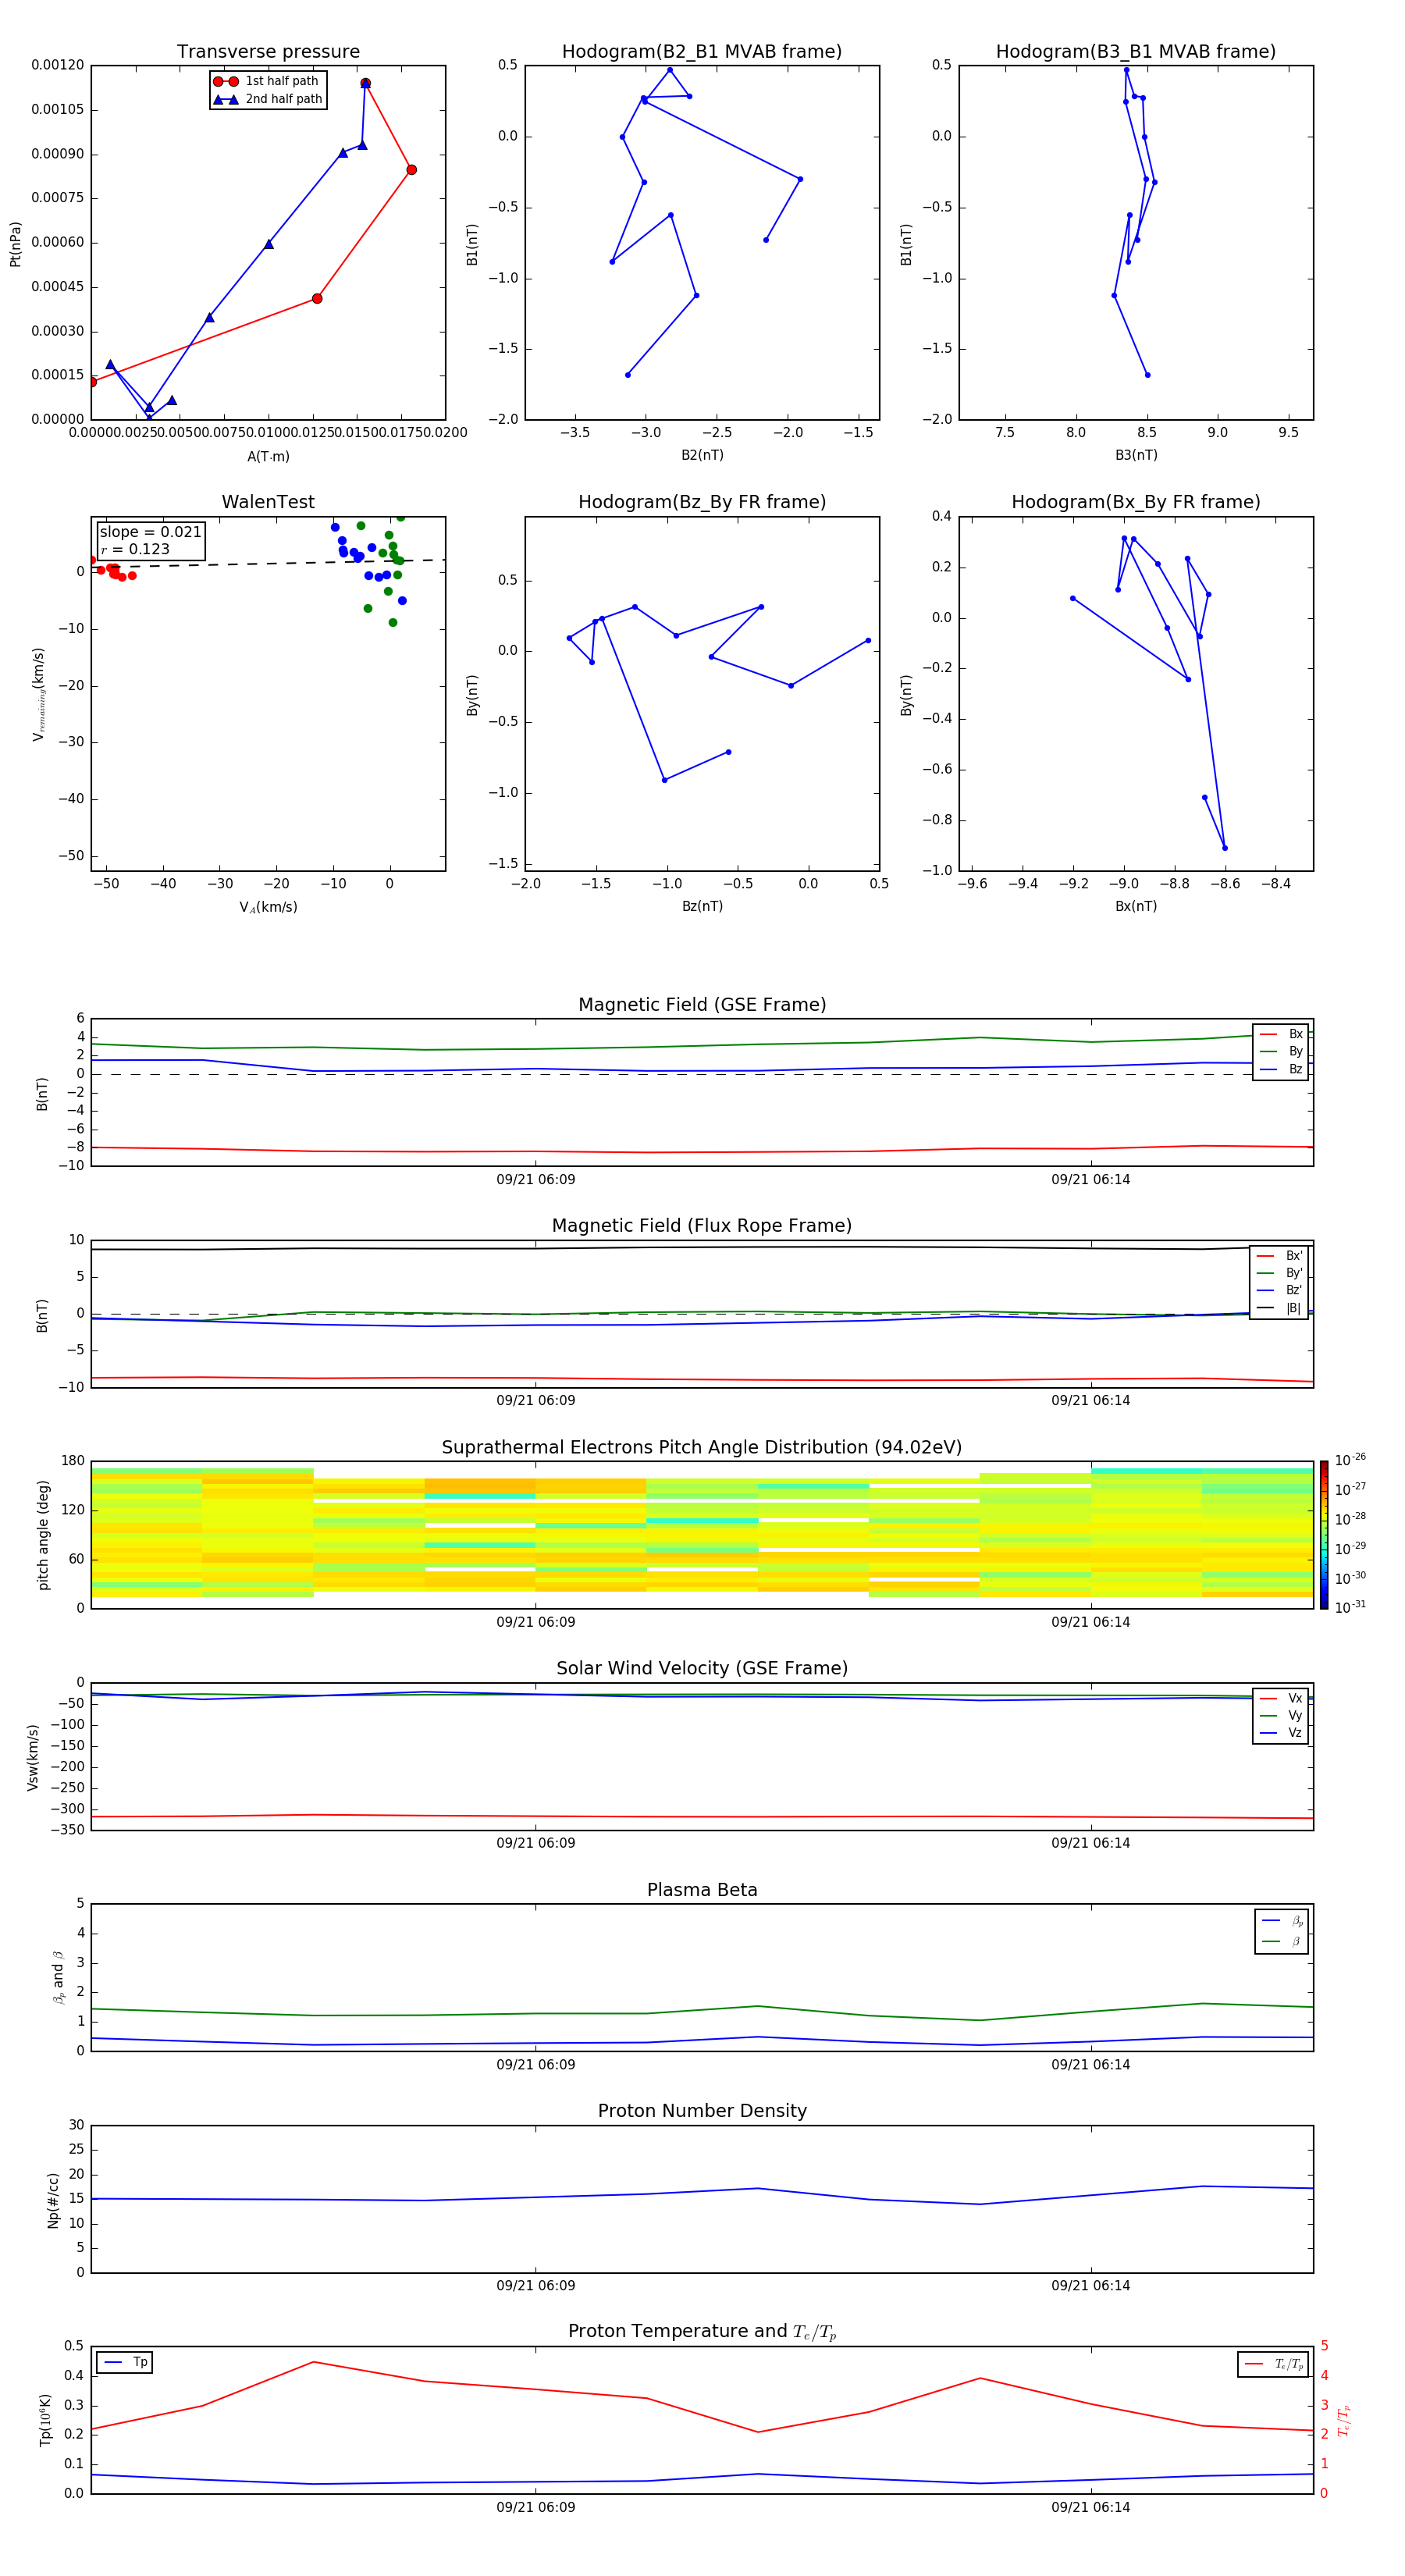Click the "A(T·m)" x-axis label
The width and height of the screenshot is (1405, 2576).
(268, 456)
